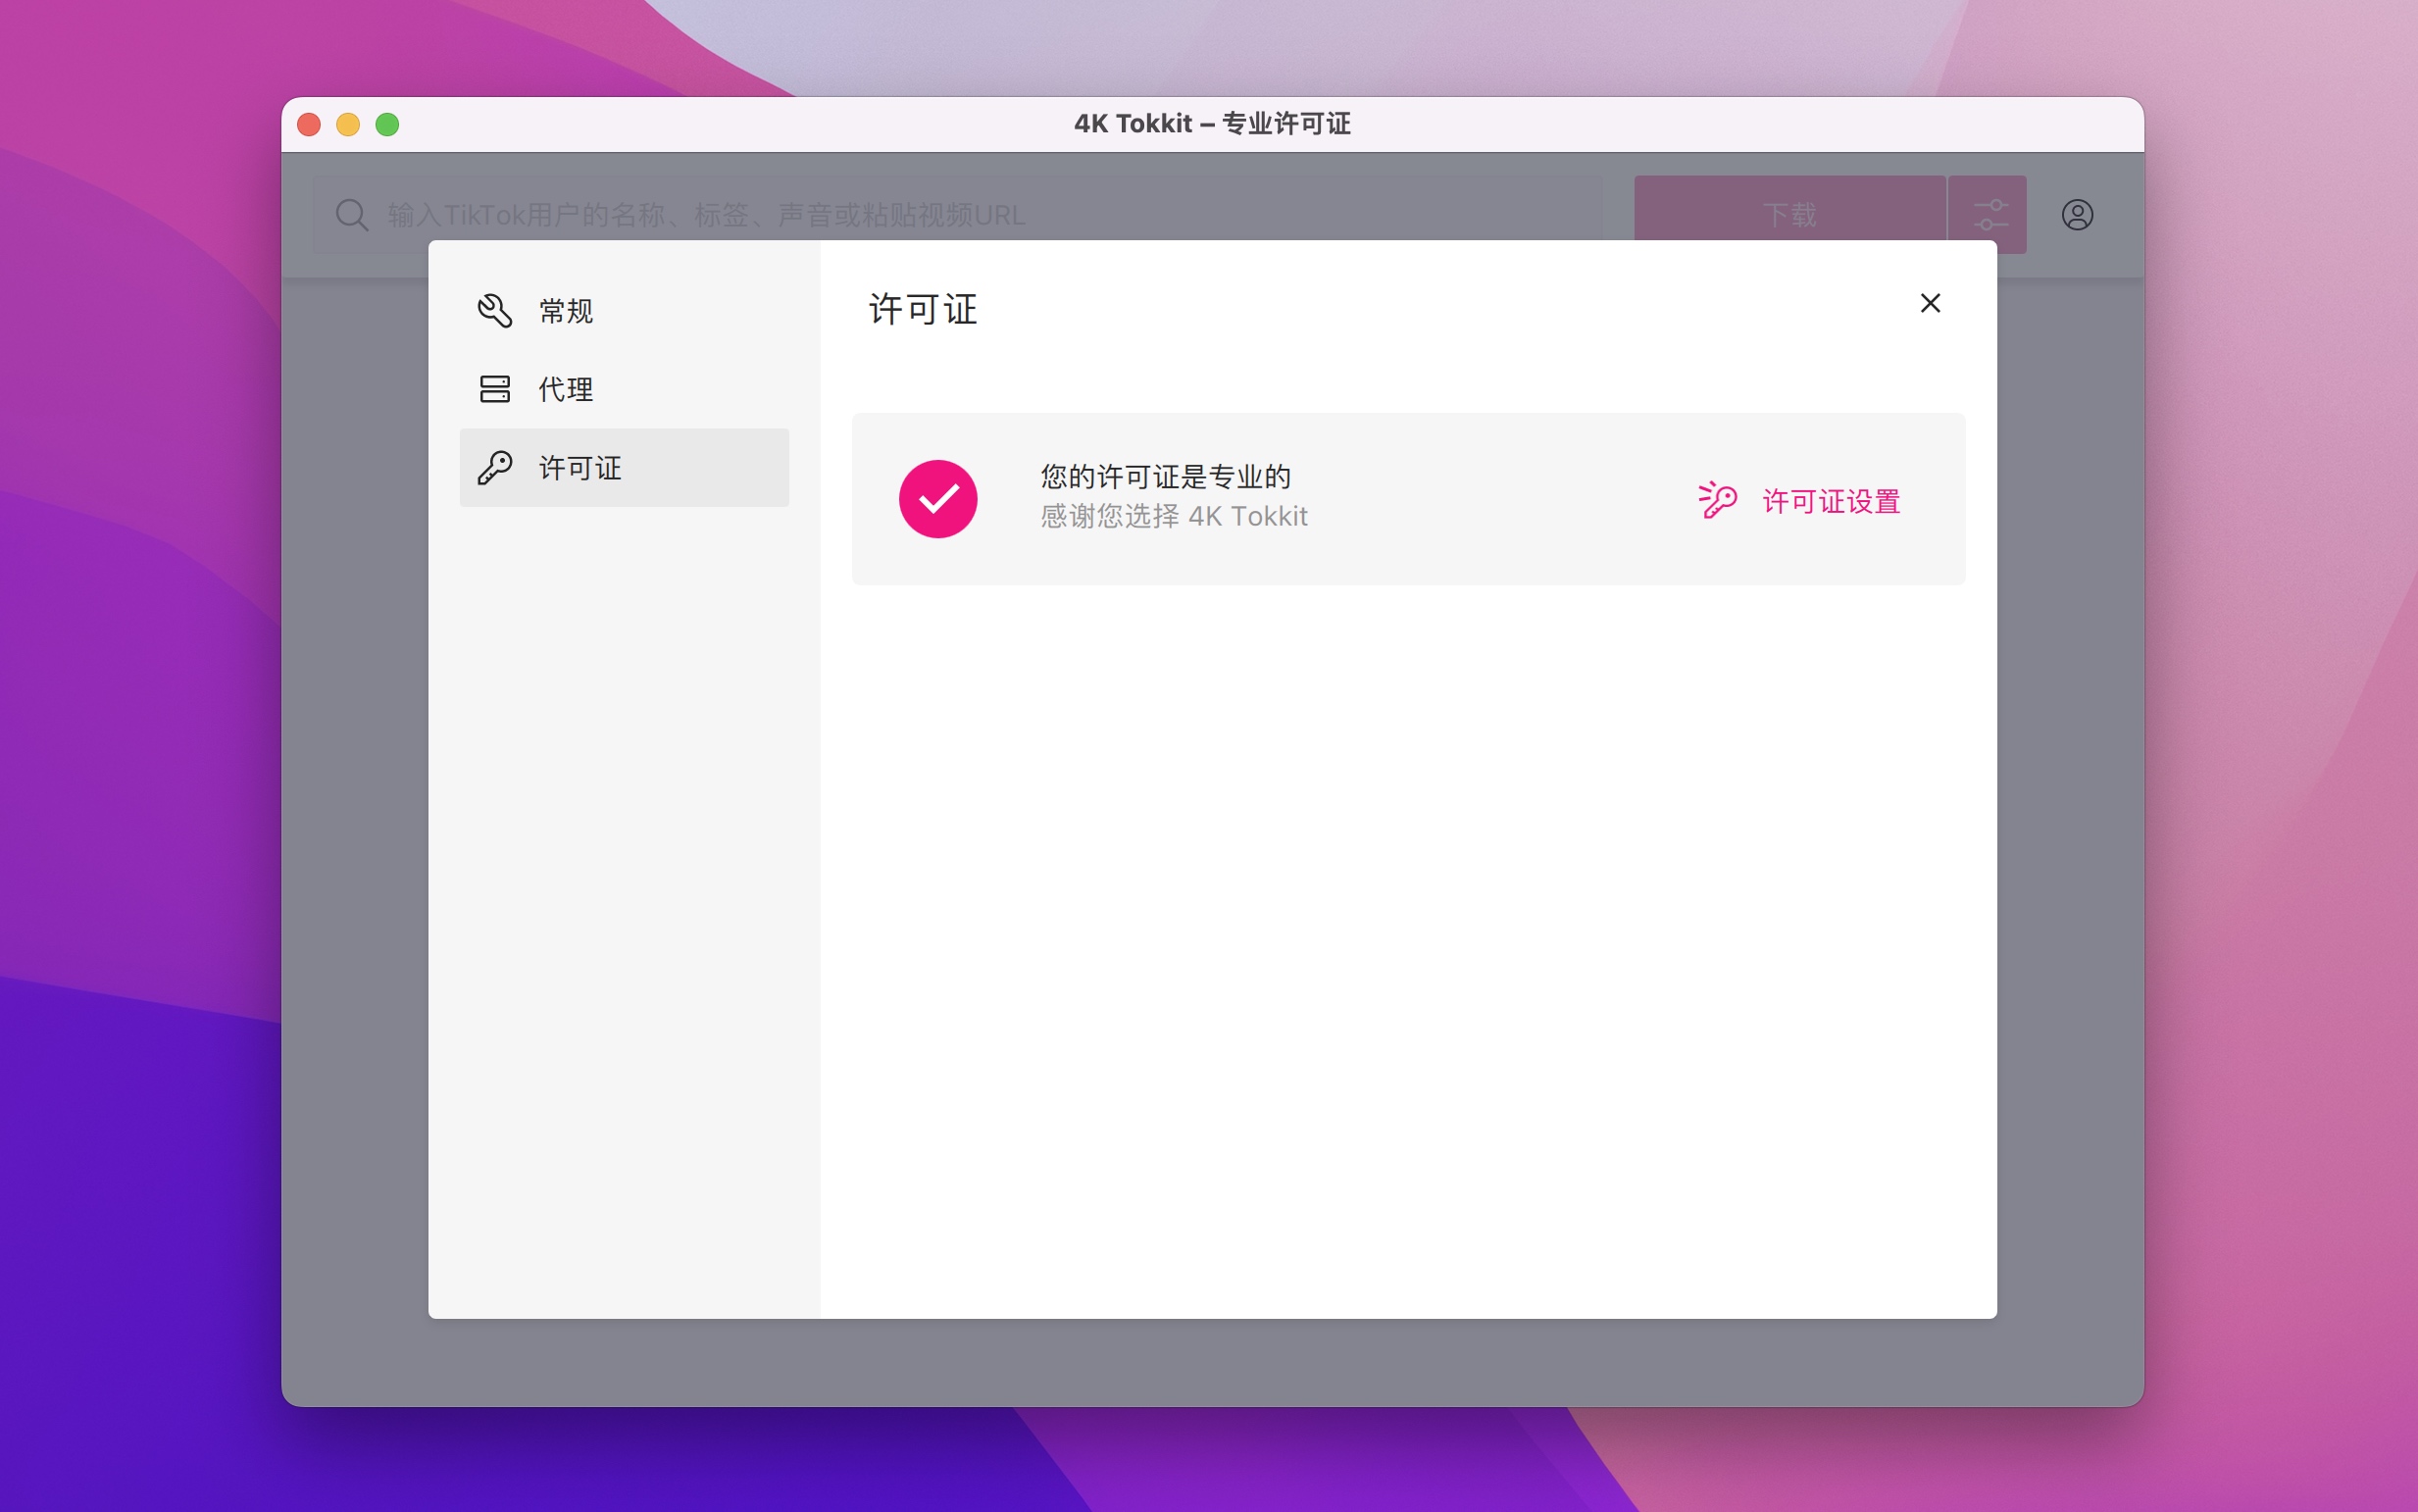
Task: Select the 许可证 key icon in sidebar
Action: pos(495,467)
